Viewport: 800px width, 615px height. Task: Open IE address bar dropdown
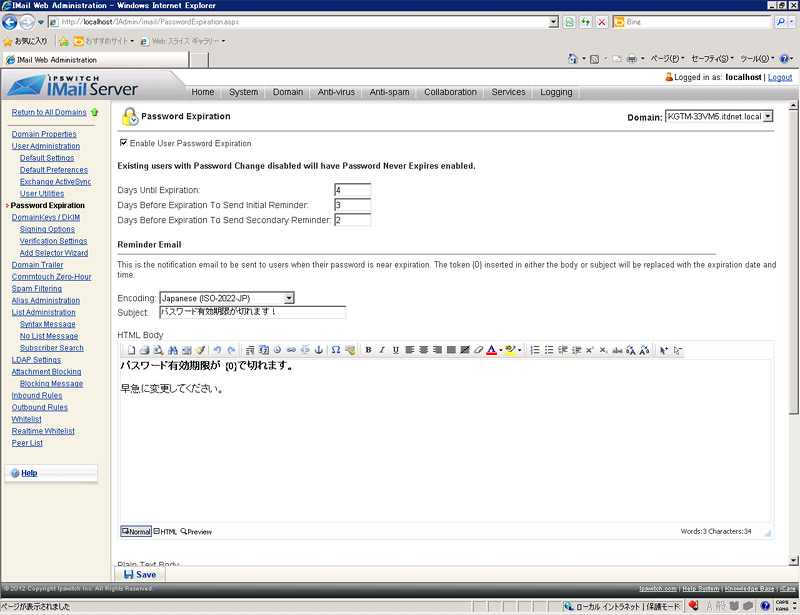(554, 22)
